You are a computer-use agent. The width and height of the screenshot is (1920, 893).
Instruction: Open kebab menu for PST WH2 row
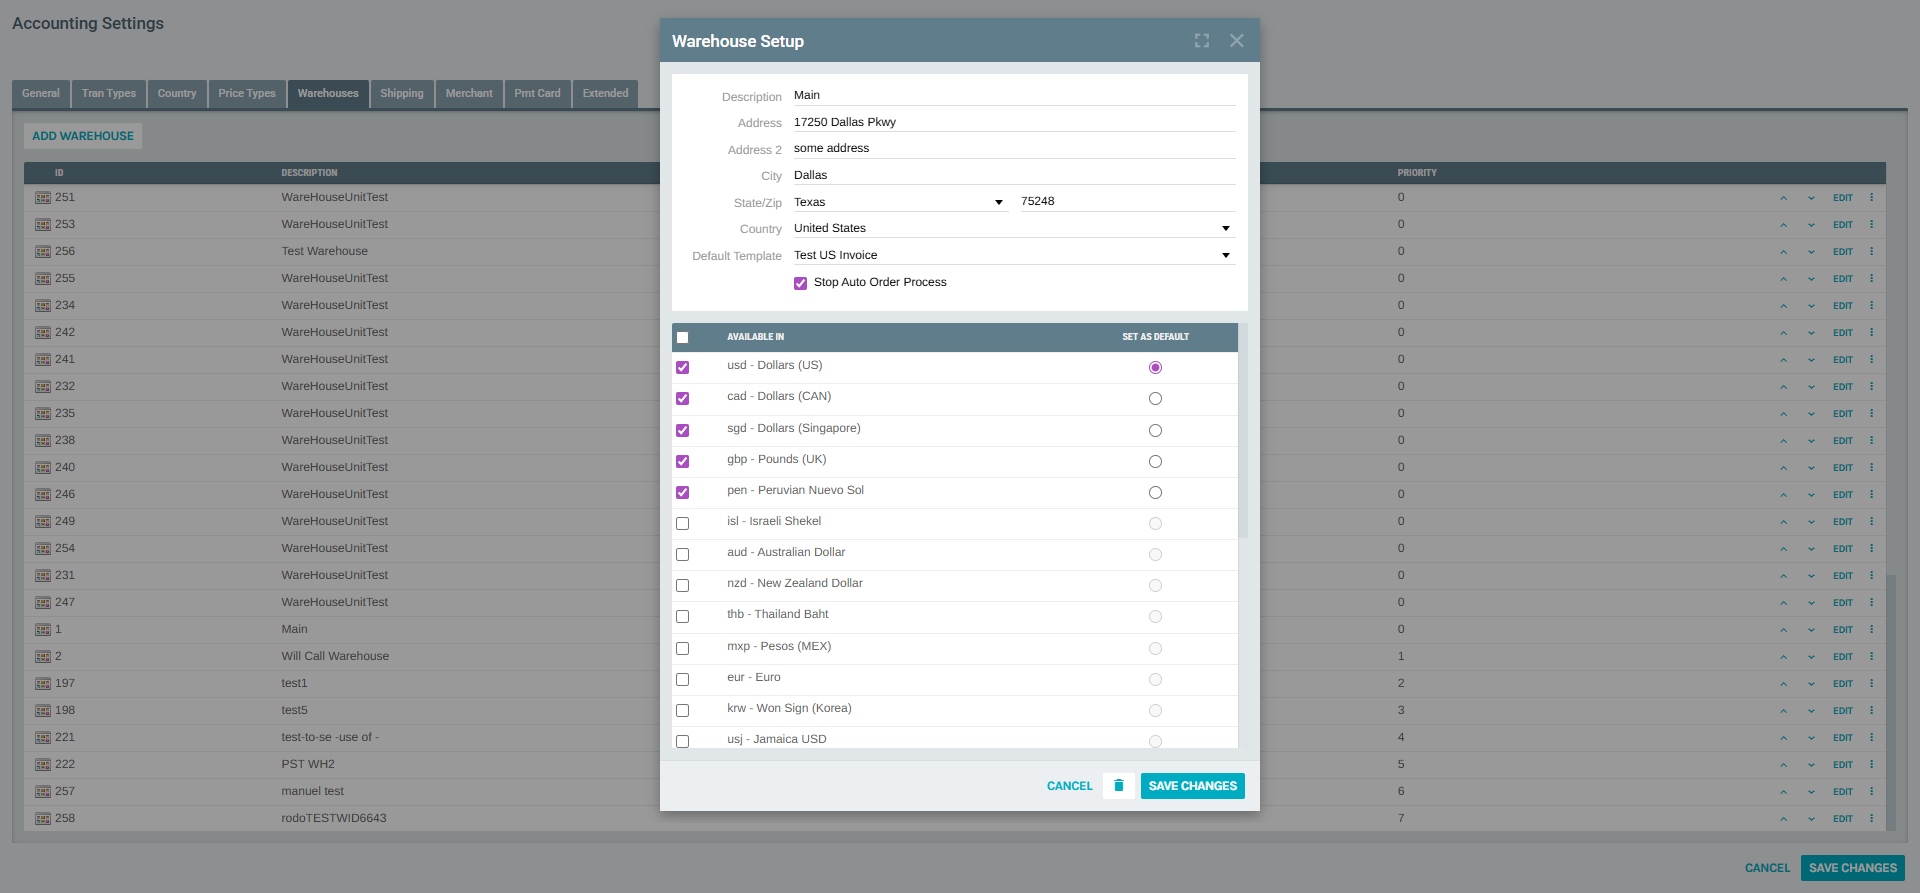tap(1871, 764)
